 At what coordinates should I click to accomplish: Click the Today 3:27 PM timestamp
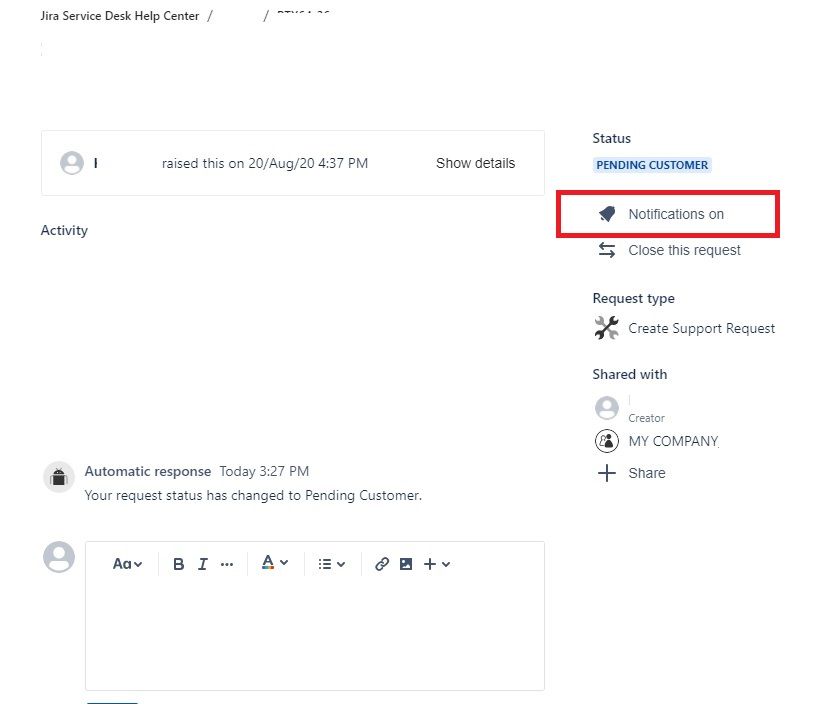pyautogui.click(x=264, y=471)
